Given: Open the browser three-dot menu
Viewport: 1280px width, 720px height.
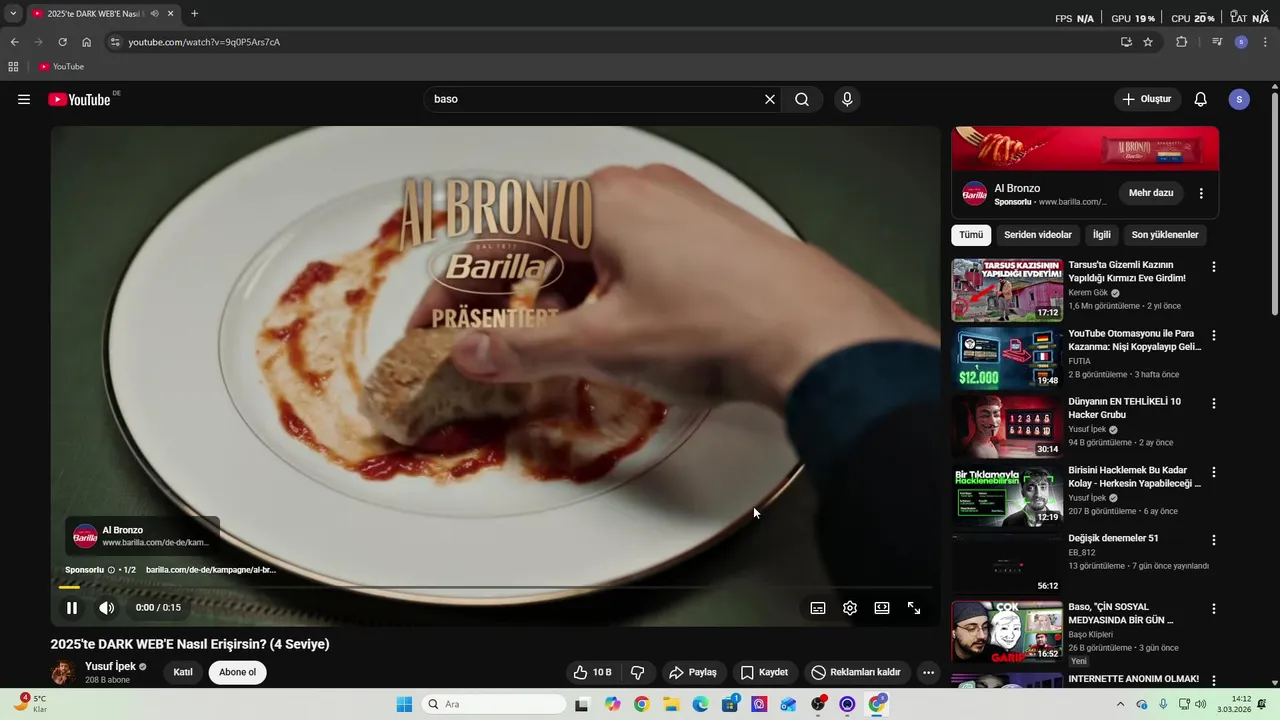Looking at the screenshot, I should point(1265,42).
